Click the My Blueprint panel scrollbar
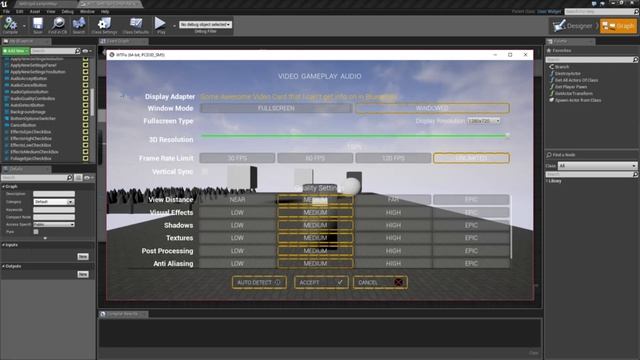This screenshot has height=360, width=640. [93, 102]
